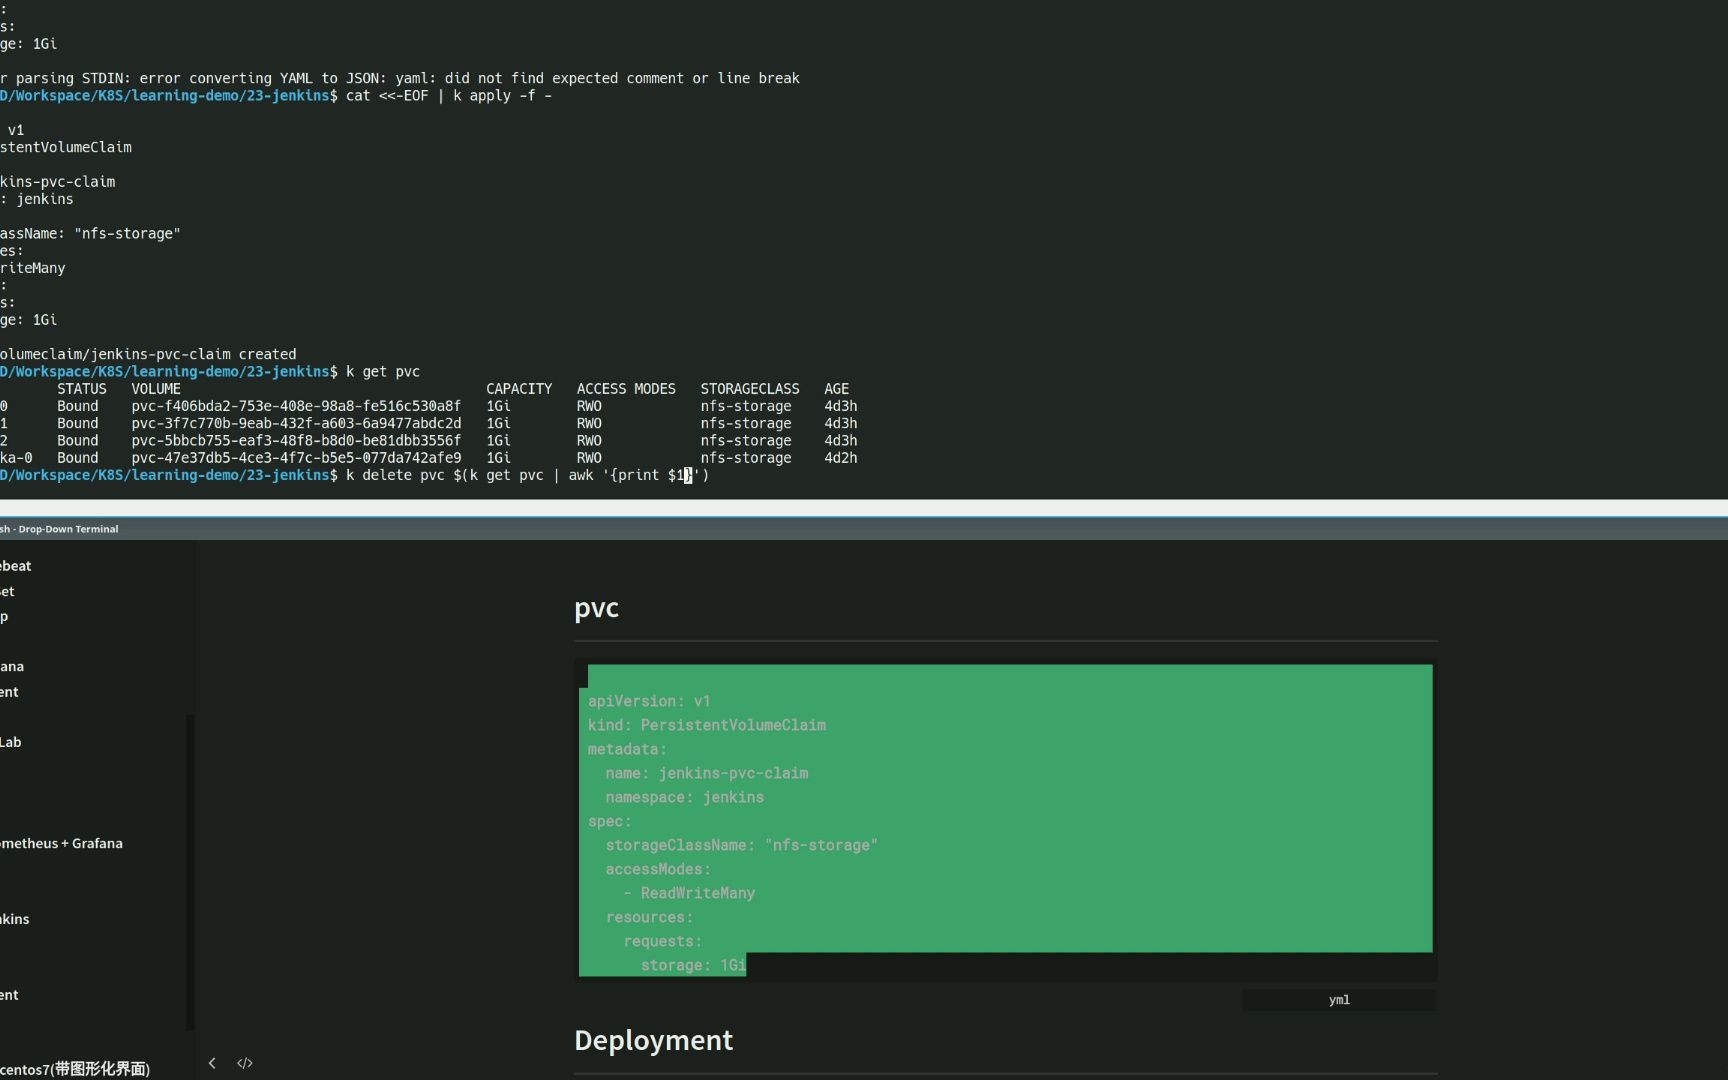Screen dimensions: 1728x1080
Task: Click the back chevron icon beside the code icon
Action: pyautogui.click(x=212, y=1063)
